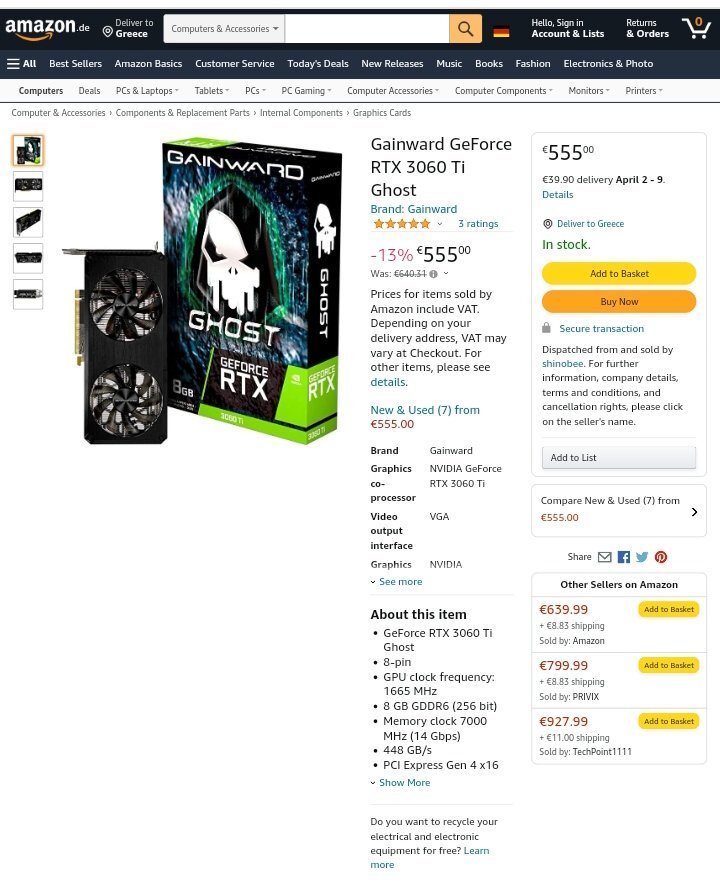The width and height of the screenshot is (720, 893).
Task: Click the orange search magnifier button
Action: pyautogui.click(x=465, y=28)
